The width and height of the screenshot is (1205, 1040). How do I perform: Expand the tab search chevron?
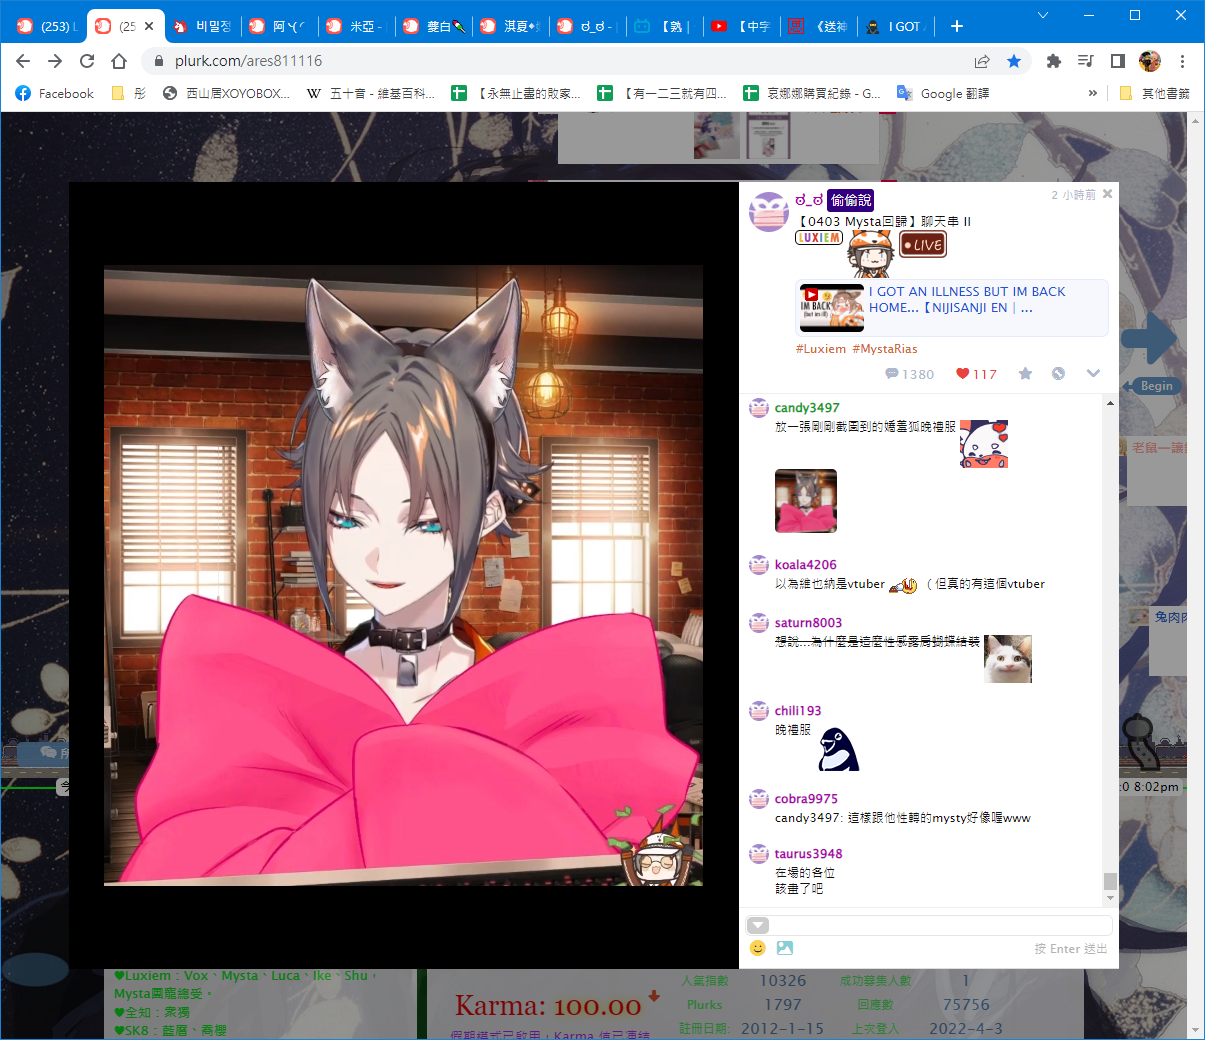point(1043,15)
